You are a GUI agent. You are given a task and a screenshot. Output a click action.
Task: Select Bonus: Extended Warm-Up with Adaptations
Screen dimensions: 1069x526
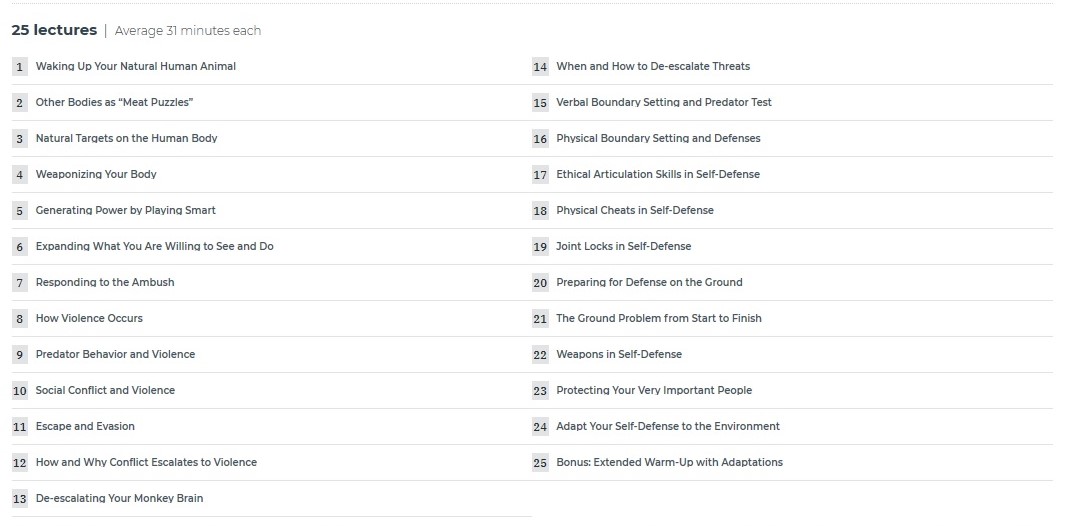tap(669, 462)
